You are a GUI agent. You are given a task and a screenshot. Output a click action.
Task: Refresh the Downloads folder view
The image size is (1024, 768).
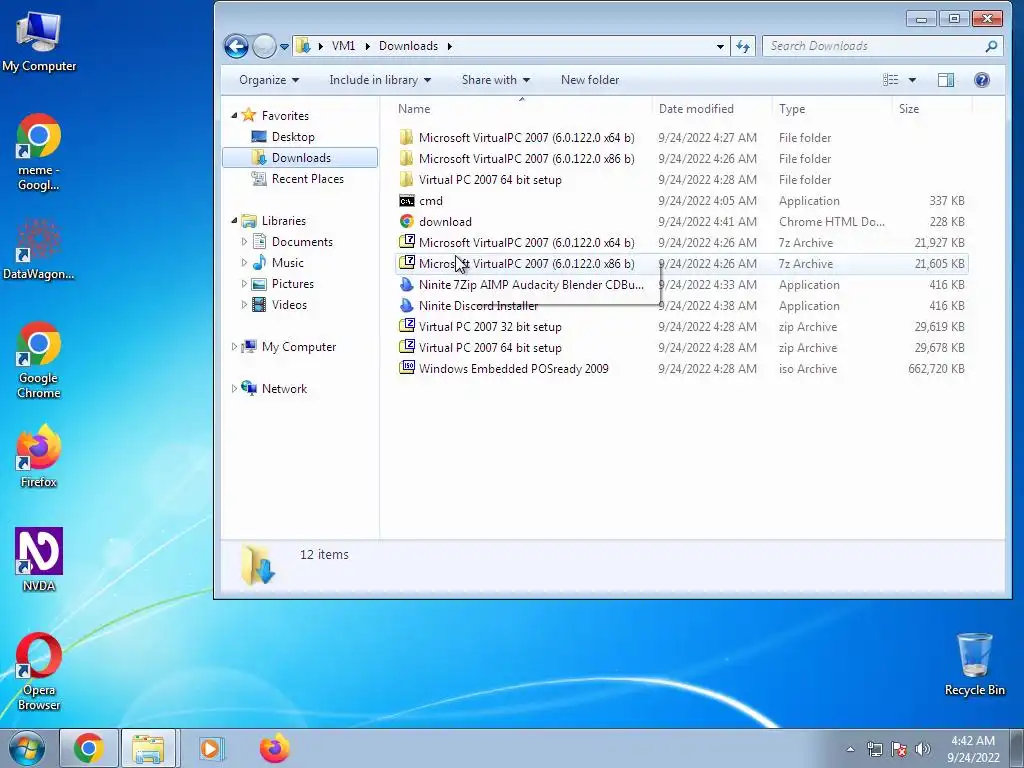tap(743, 46)
